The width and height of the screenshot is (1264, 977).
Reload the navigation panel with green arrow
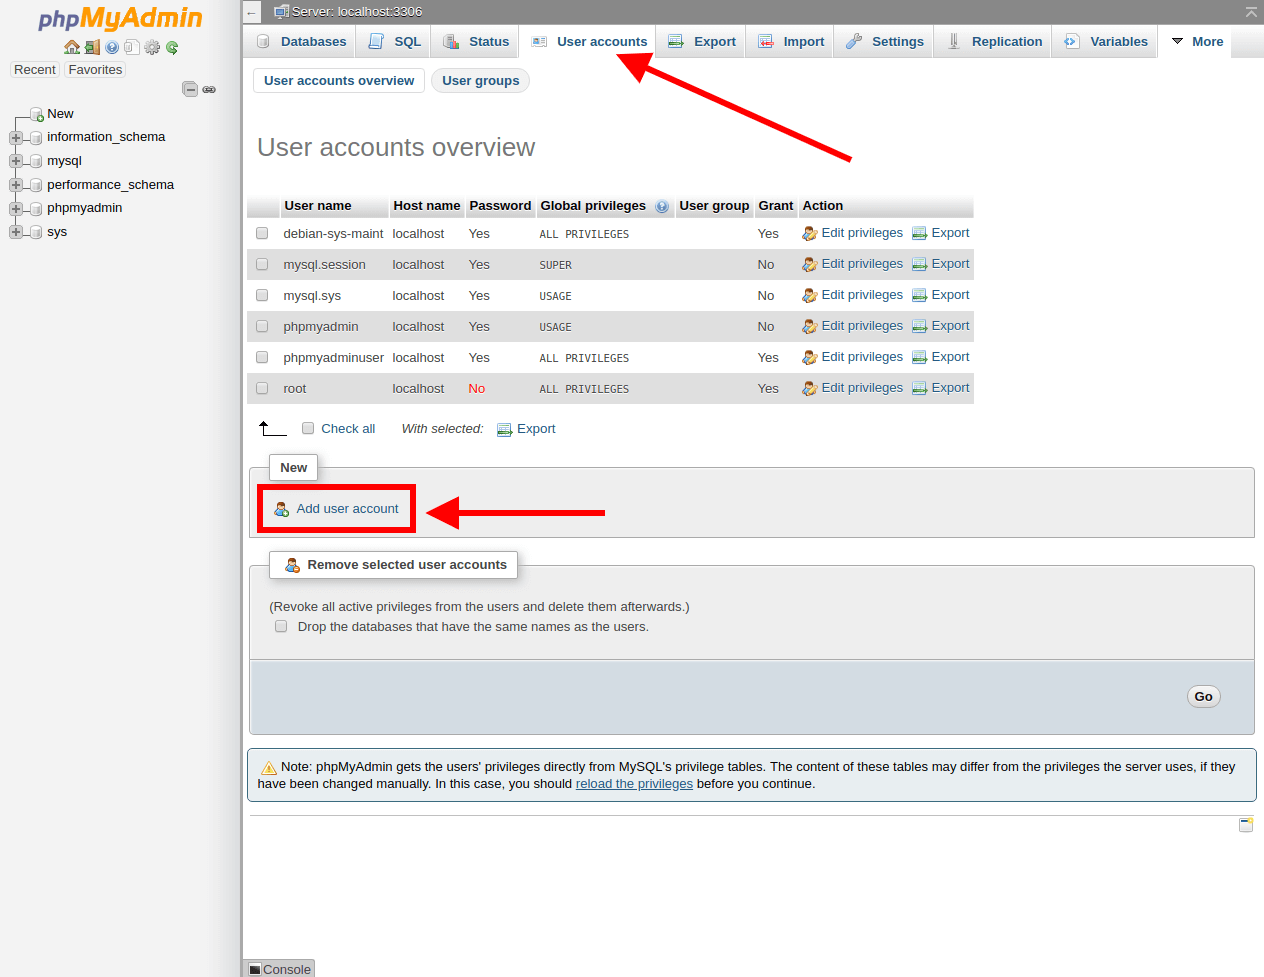pos(172,47)
